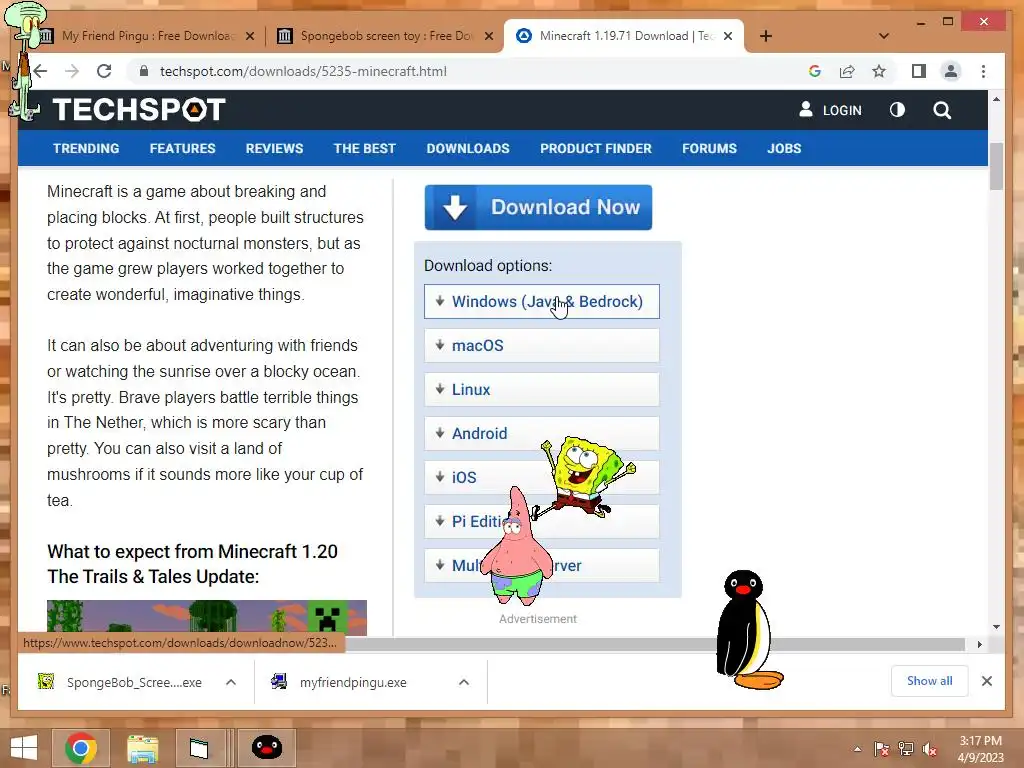The height and width of the screenshot is (768, 1024).
Task: Open the Windows Start button
Action: pos(24,748)
